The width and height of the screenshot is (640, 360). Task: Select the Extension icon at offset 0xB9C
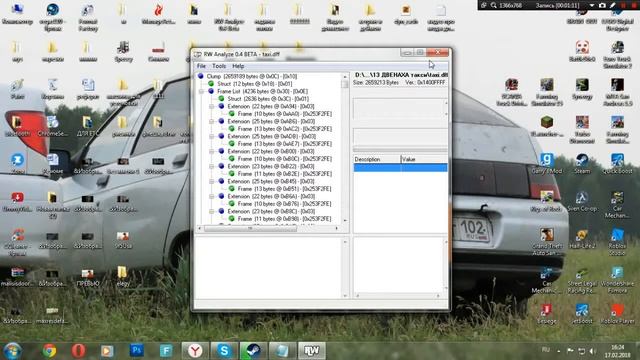(221, 211)
